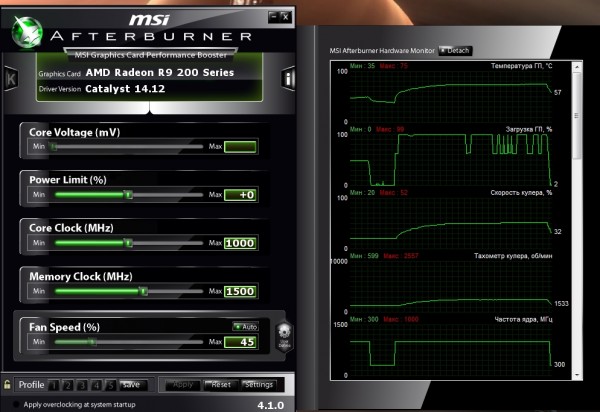
Task: Select profile slot 4
Action: [96, 385]
